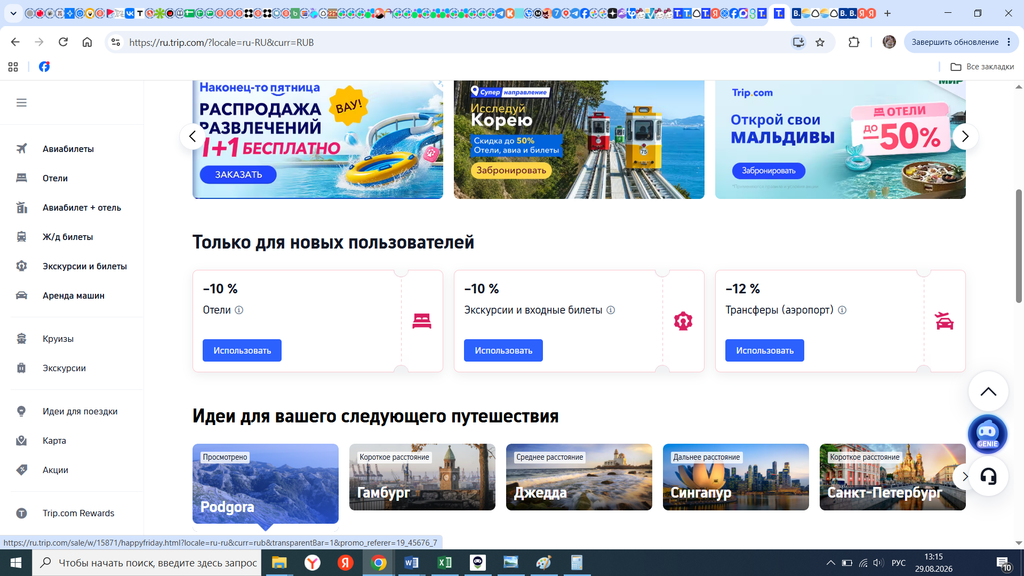1024x576 pixels.
Task: Show next promo banner
Action: click(965, 136)
